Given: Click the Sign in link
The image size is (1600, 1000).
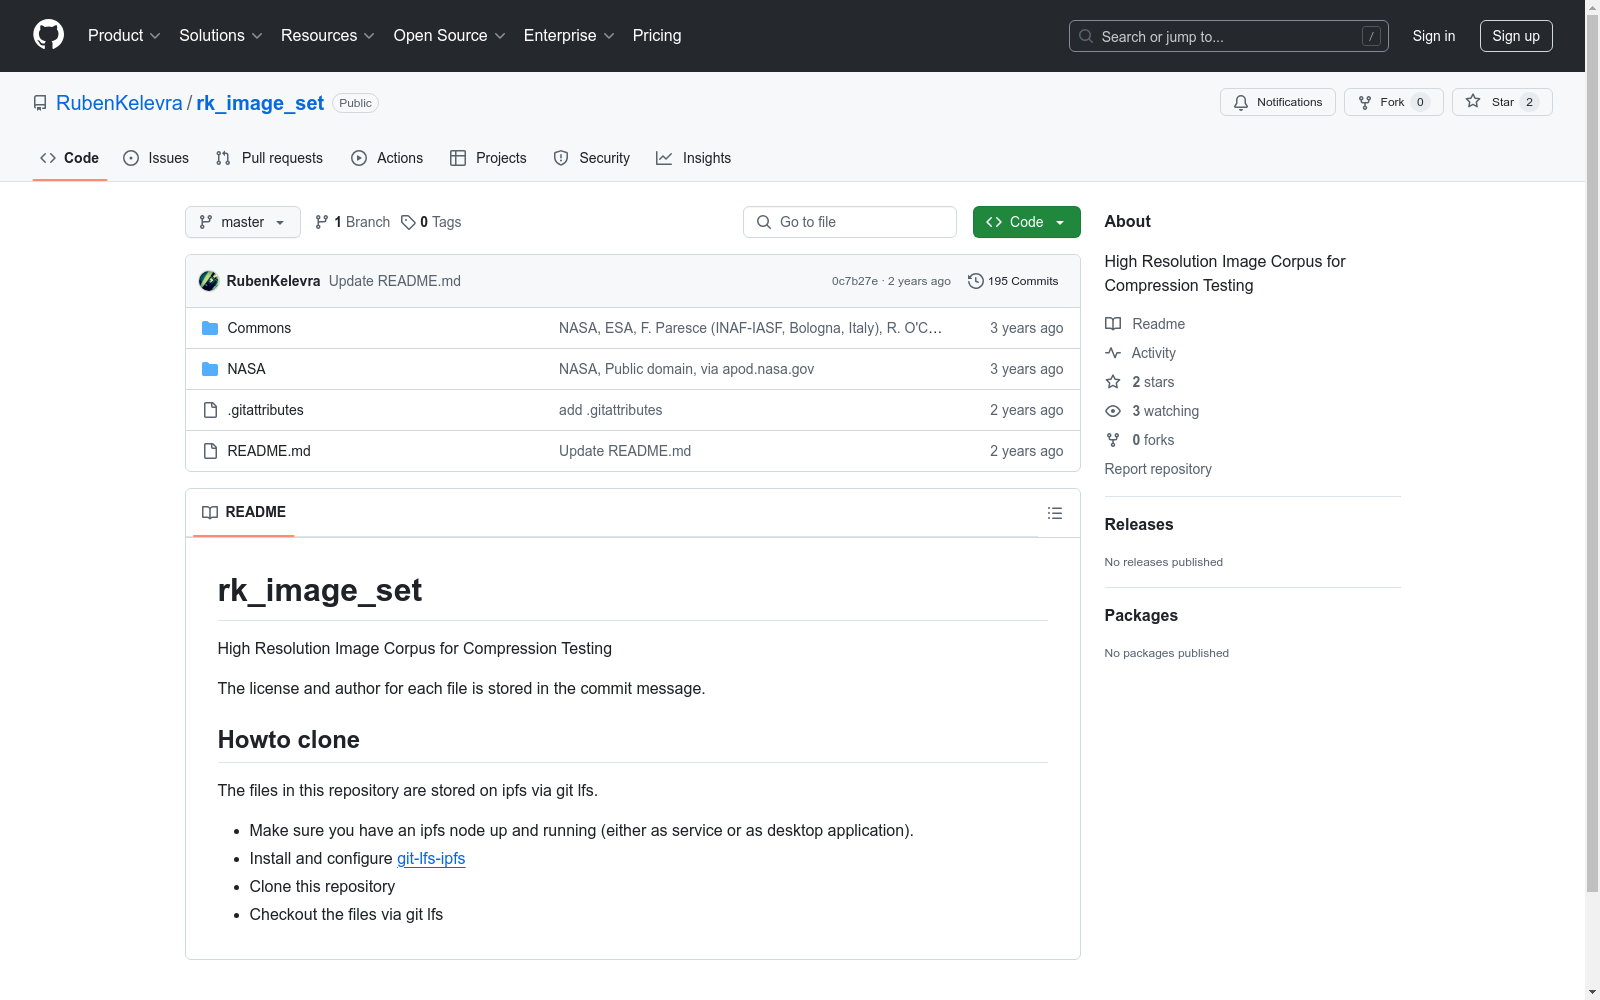Looking at the screenshot, I should (x=1434, y=36).
